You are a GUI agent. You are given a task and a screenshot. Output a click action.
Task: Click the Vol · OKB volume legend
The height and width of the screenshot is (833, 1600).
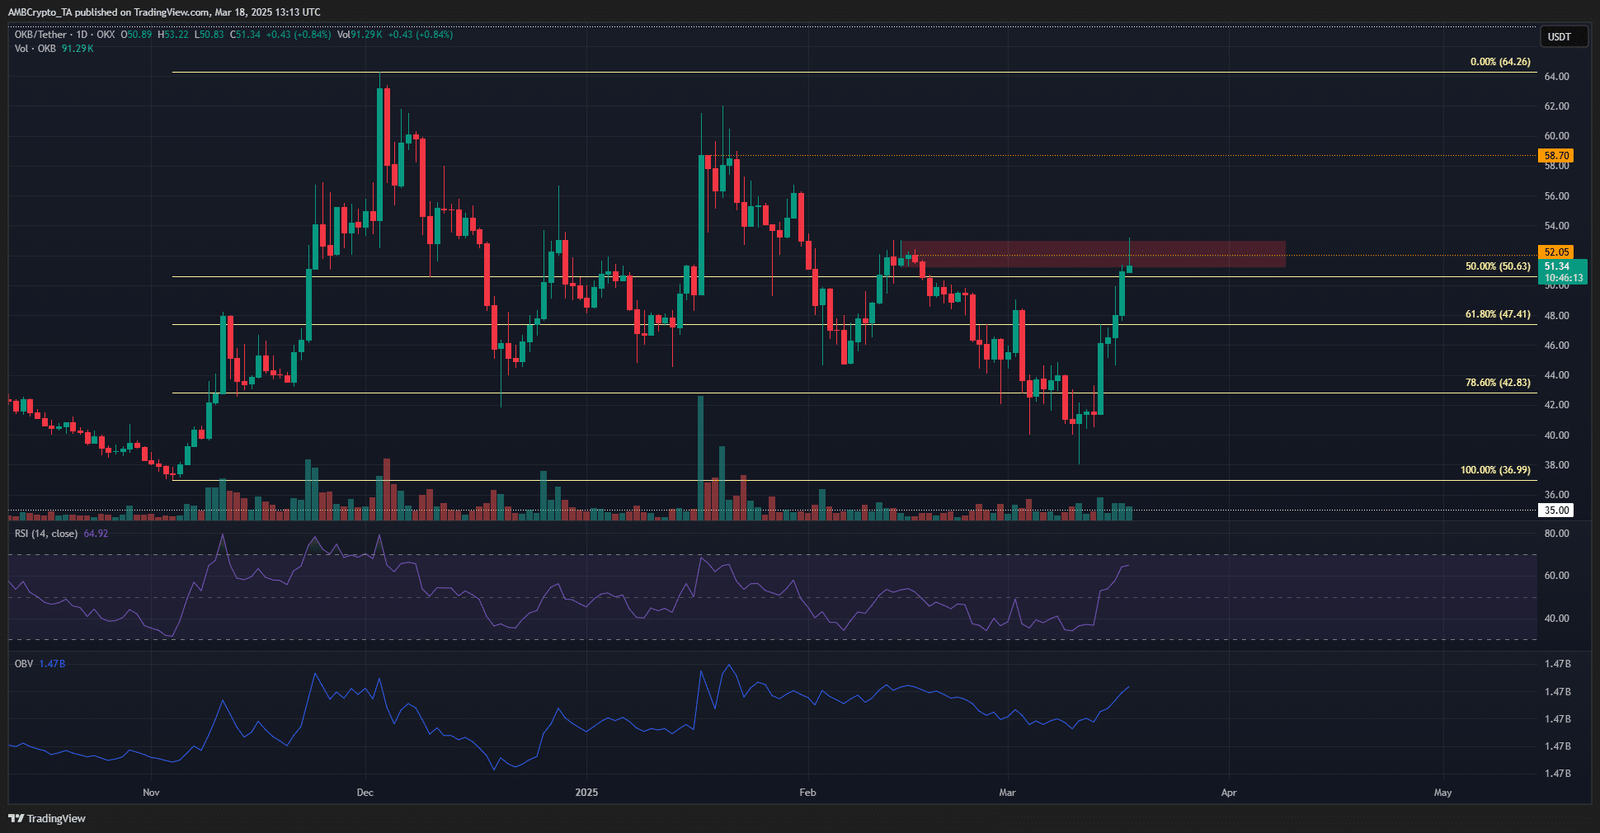pyautogui.click(x=35, y=48)
